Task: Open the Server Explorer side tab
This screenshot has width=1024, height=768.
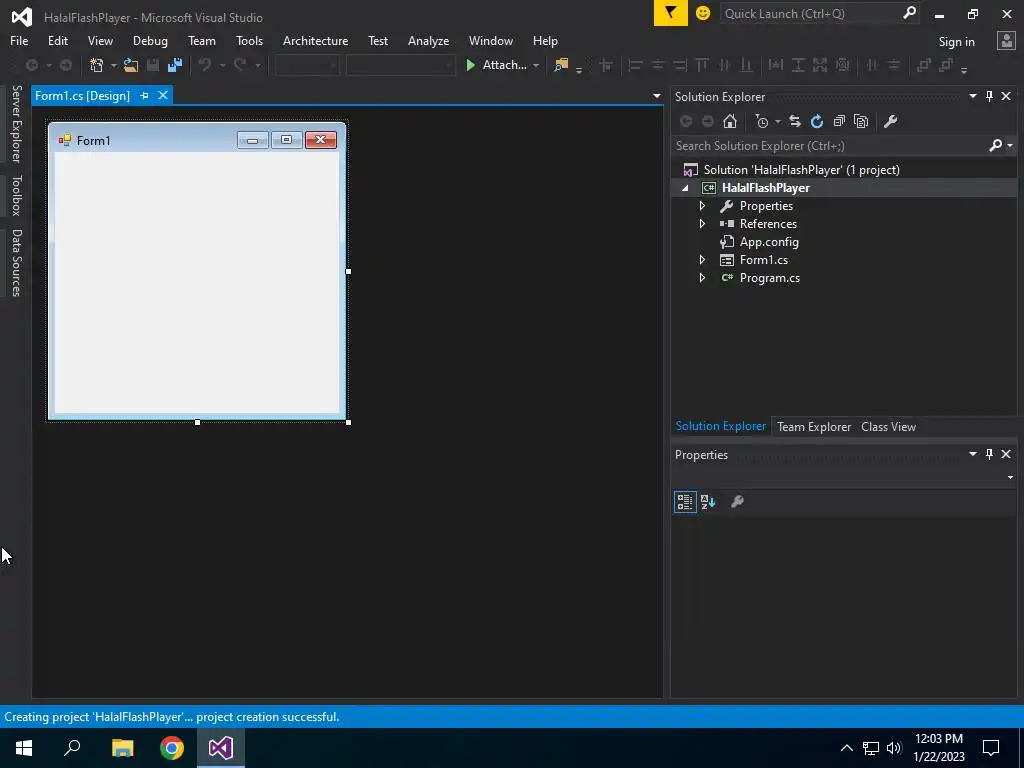Action: click(16, 123)
